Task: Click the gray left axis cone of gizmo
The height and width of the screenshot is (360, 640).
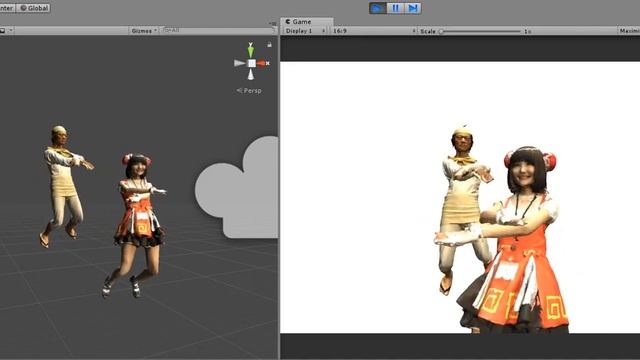Action: [x=240, y=63]
